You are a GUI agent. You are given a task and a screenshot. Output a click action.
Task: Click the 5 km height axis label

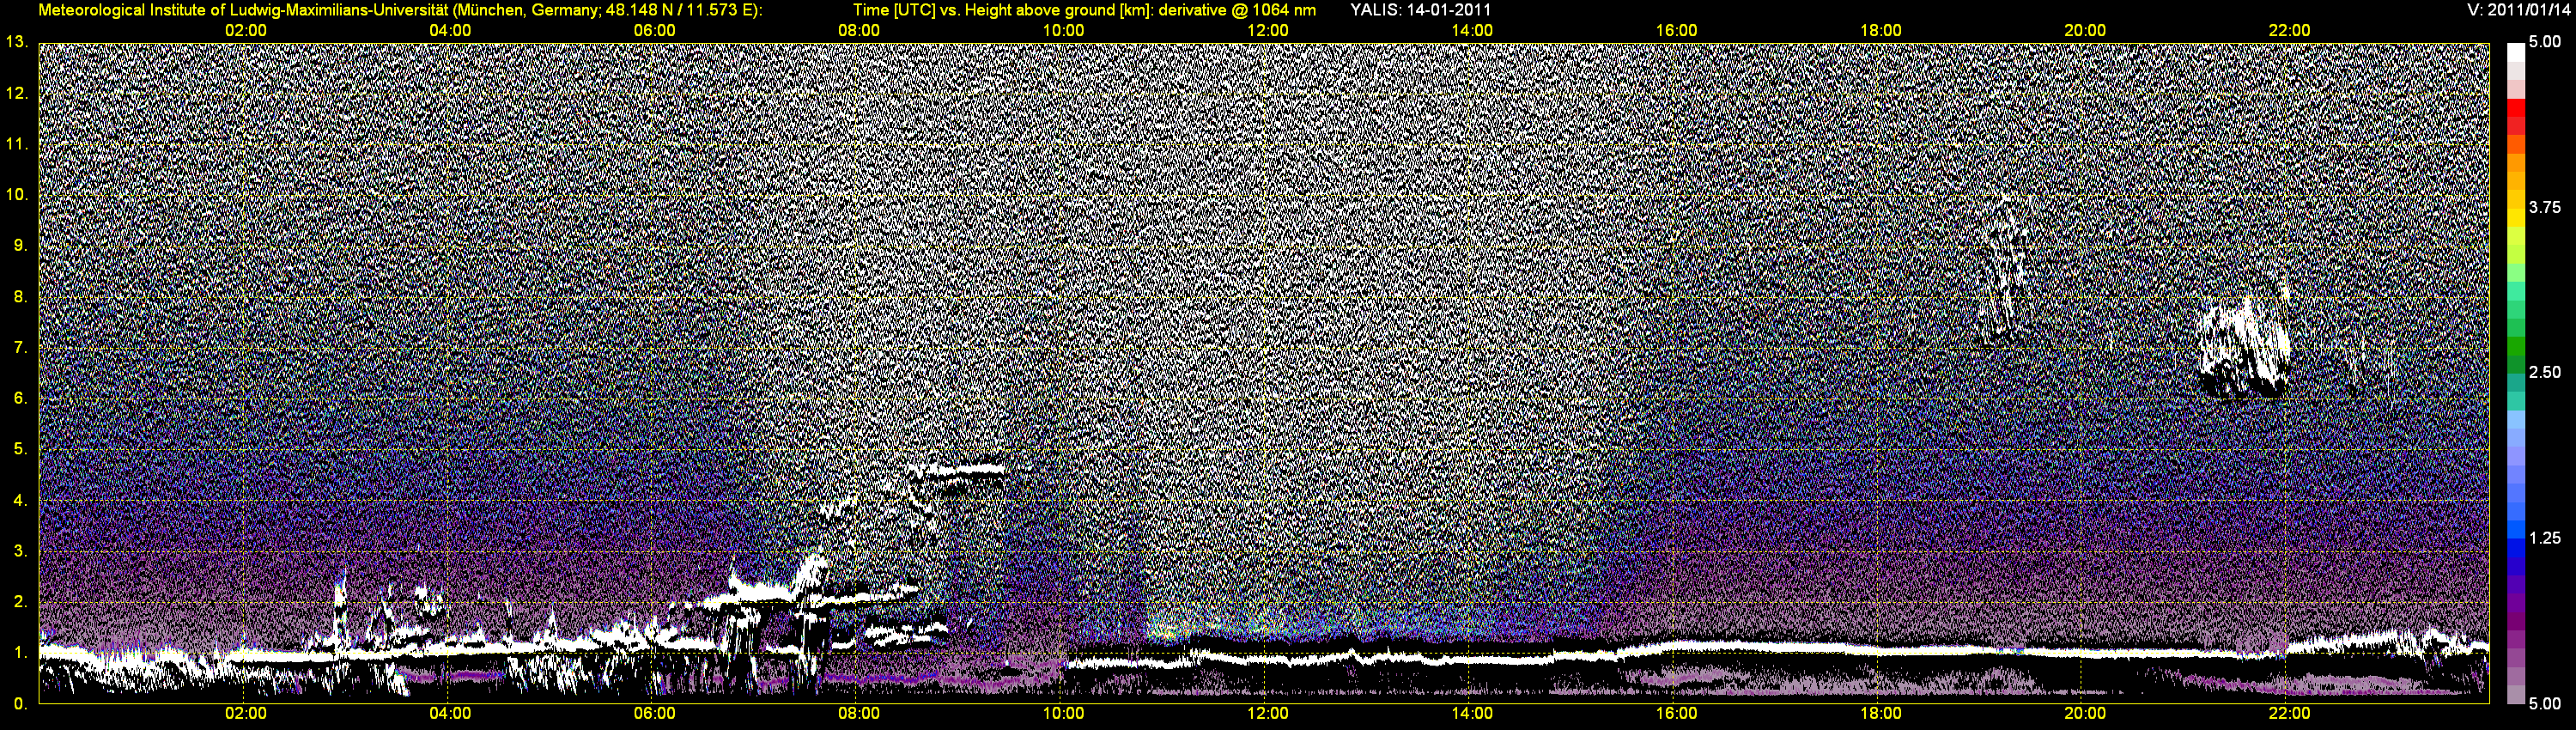coord(20,449)
